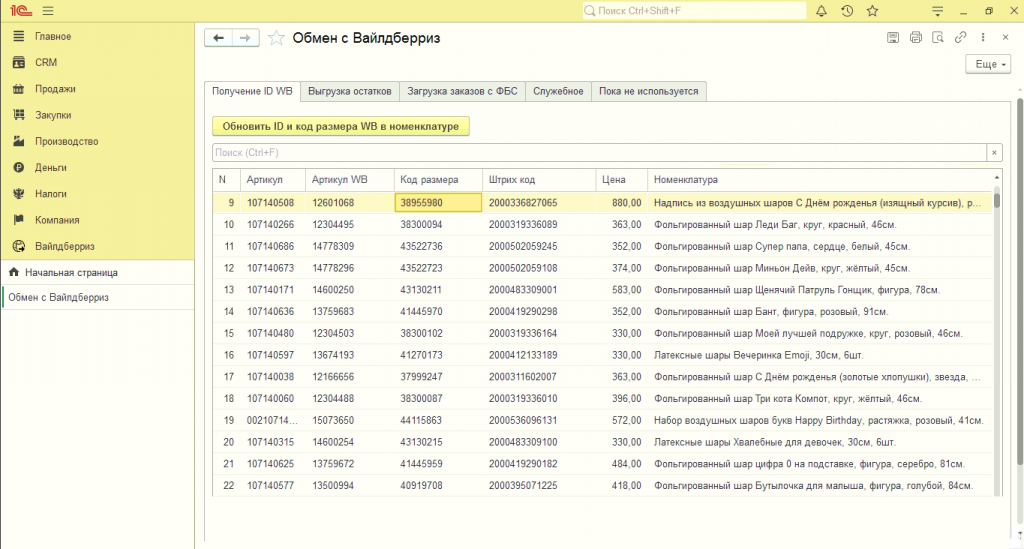Focus the Поиск (Ctrl+F) table search field
This screenshot has width=1024, height=549.
coord(599,152)
